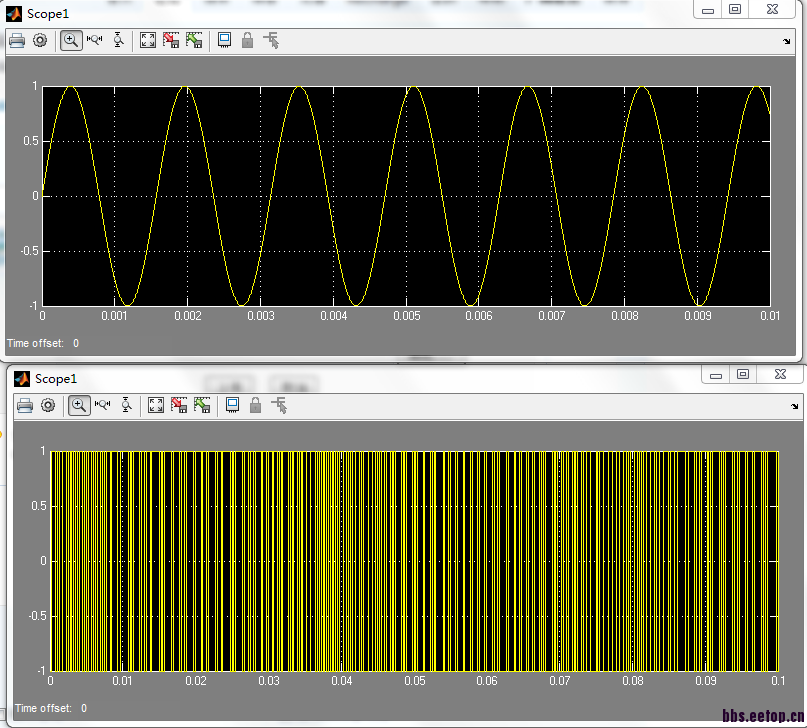Viewport: 807px width, 728px height.
Task: Click dock arrow at bottom scope toolbar right
Action: click(794, 406)
